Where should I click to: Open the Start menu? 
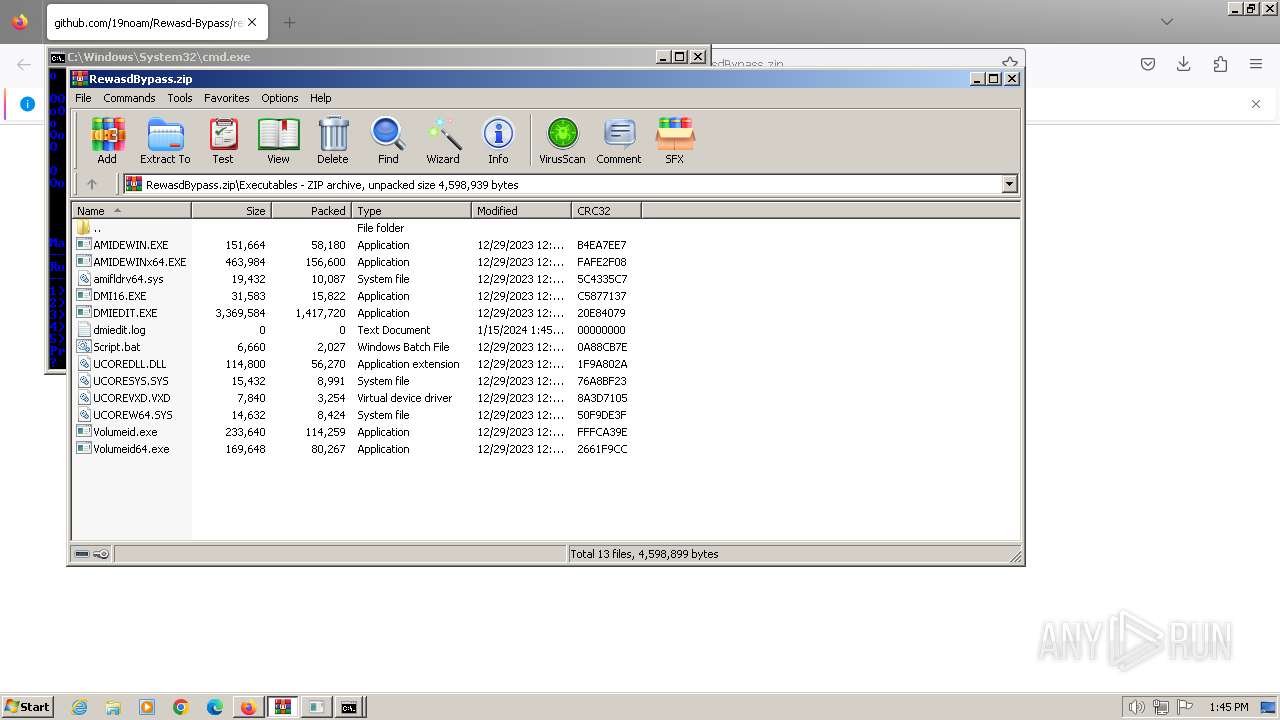(x=27, y=707)
